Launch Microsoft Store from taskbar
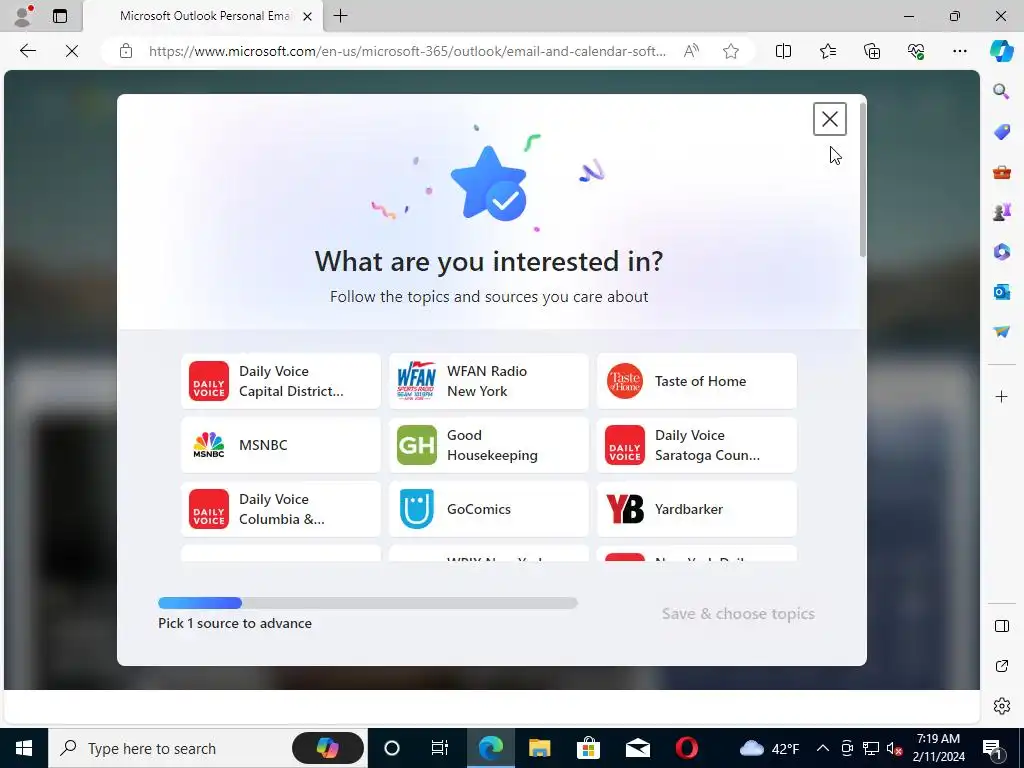1024x768 pixels. (x=588, y=748)
